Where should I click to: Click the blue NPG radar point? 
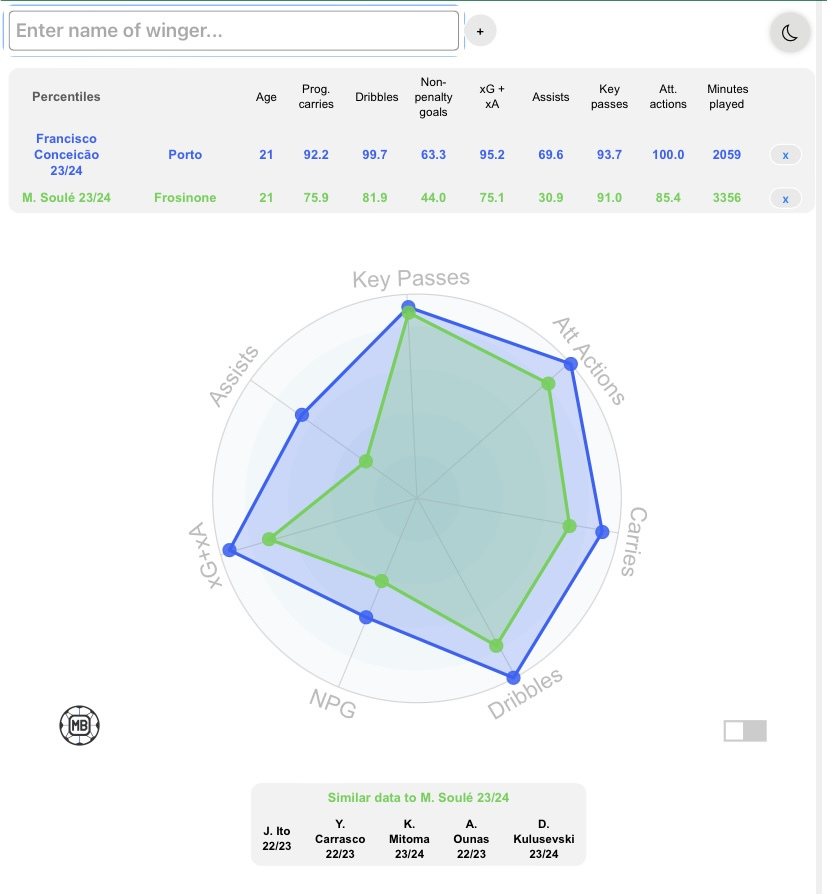pyautogui.click(x=366, y=617)
